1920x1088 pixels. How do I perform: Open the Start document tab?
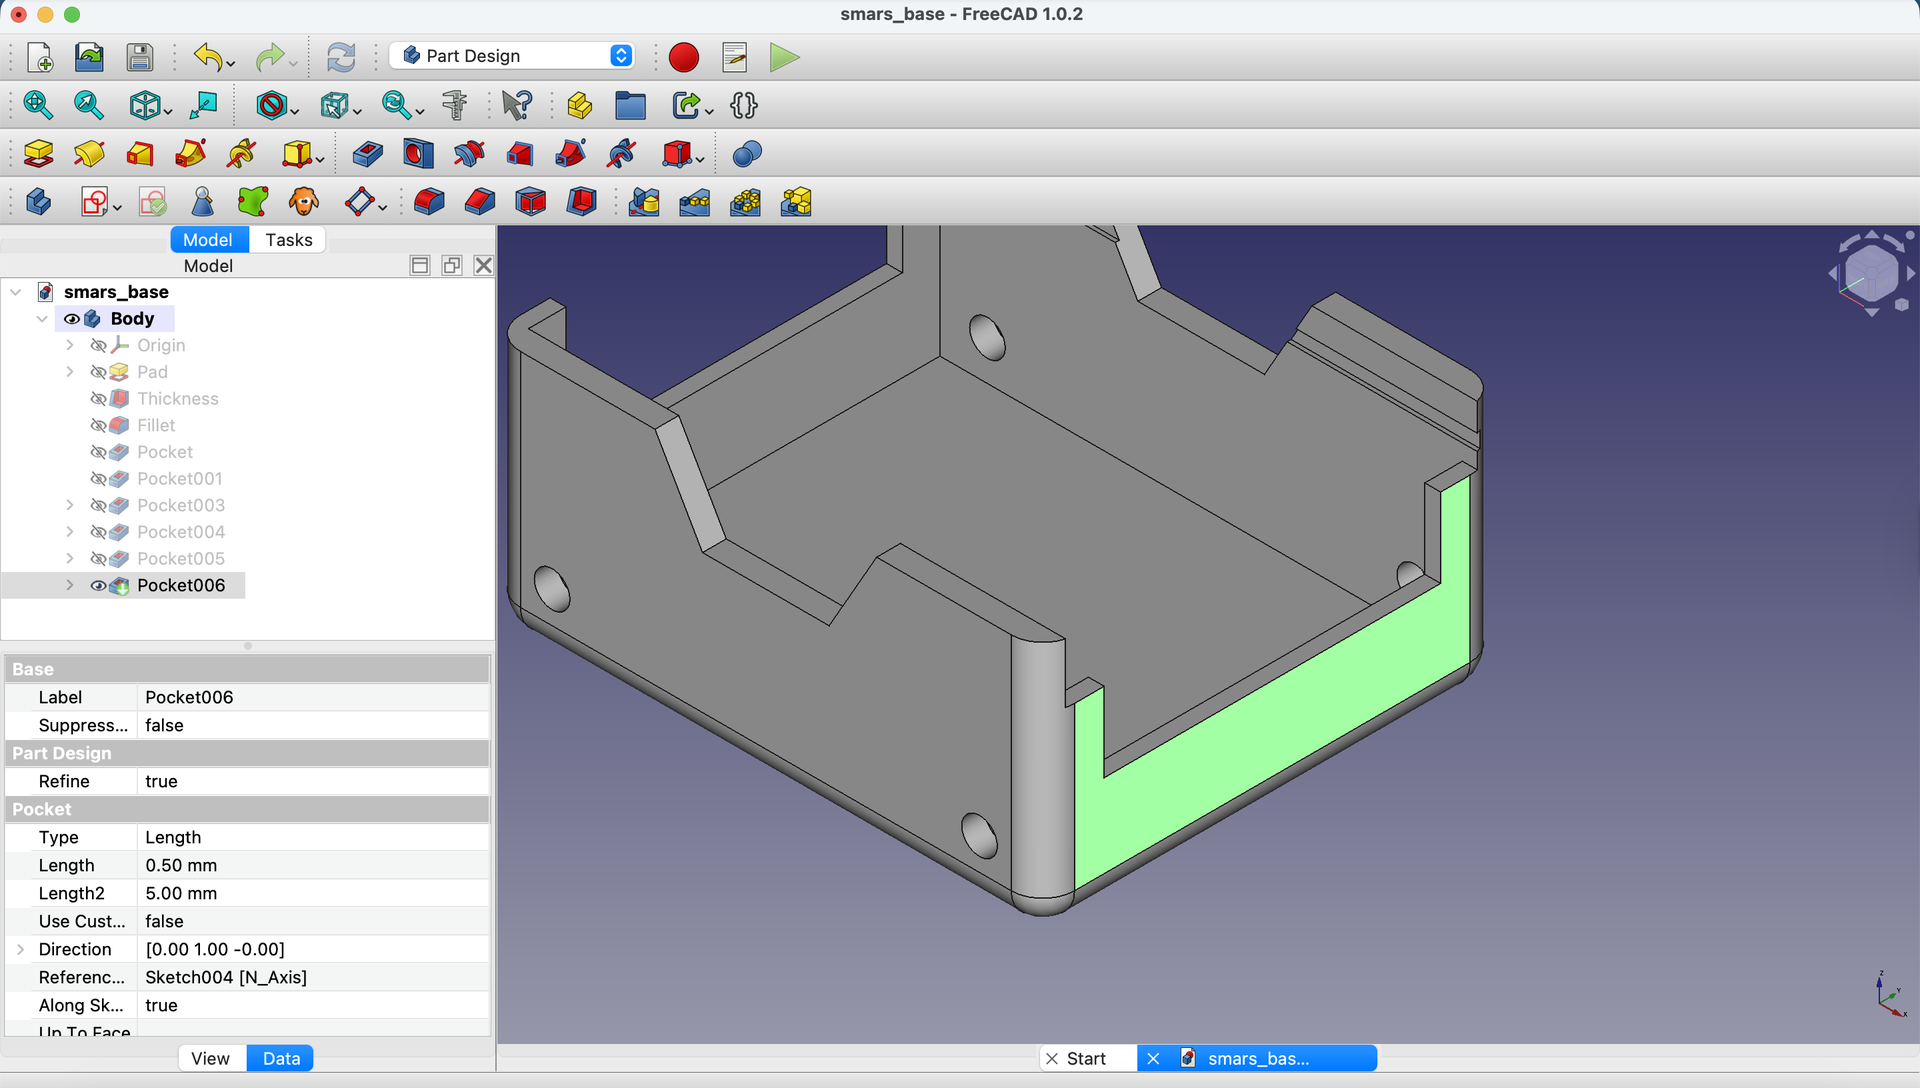[1086, 1058]
